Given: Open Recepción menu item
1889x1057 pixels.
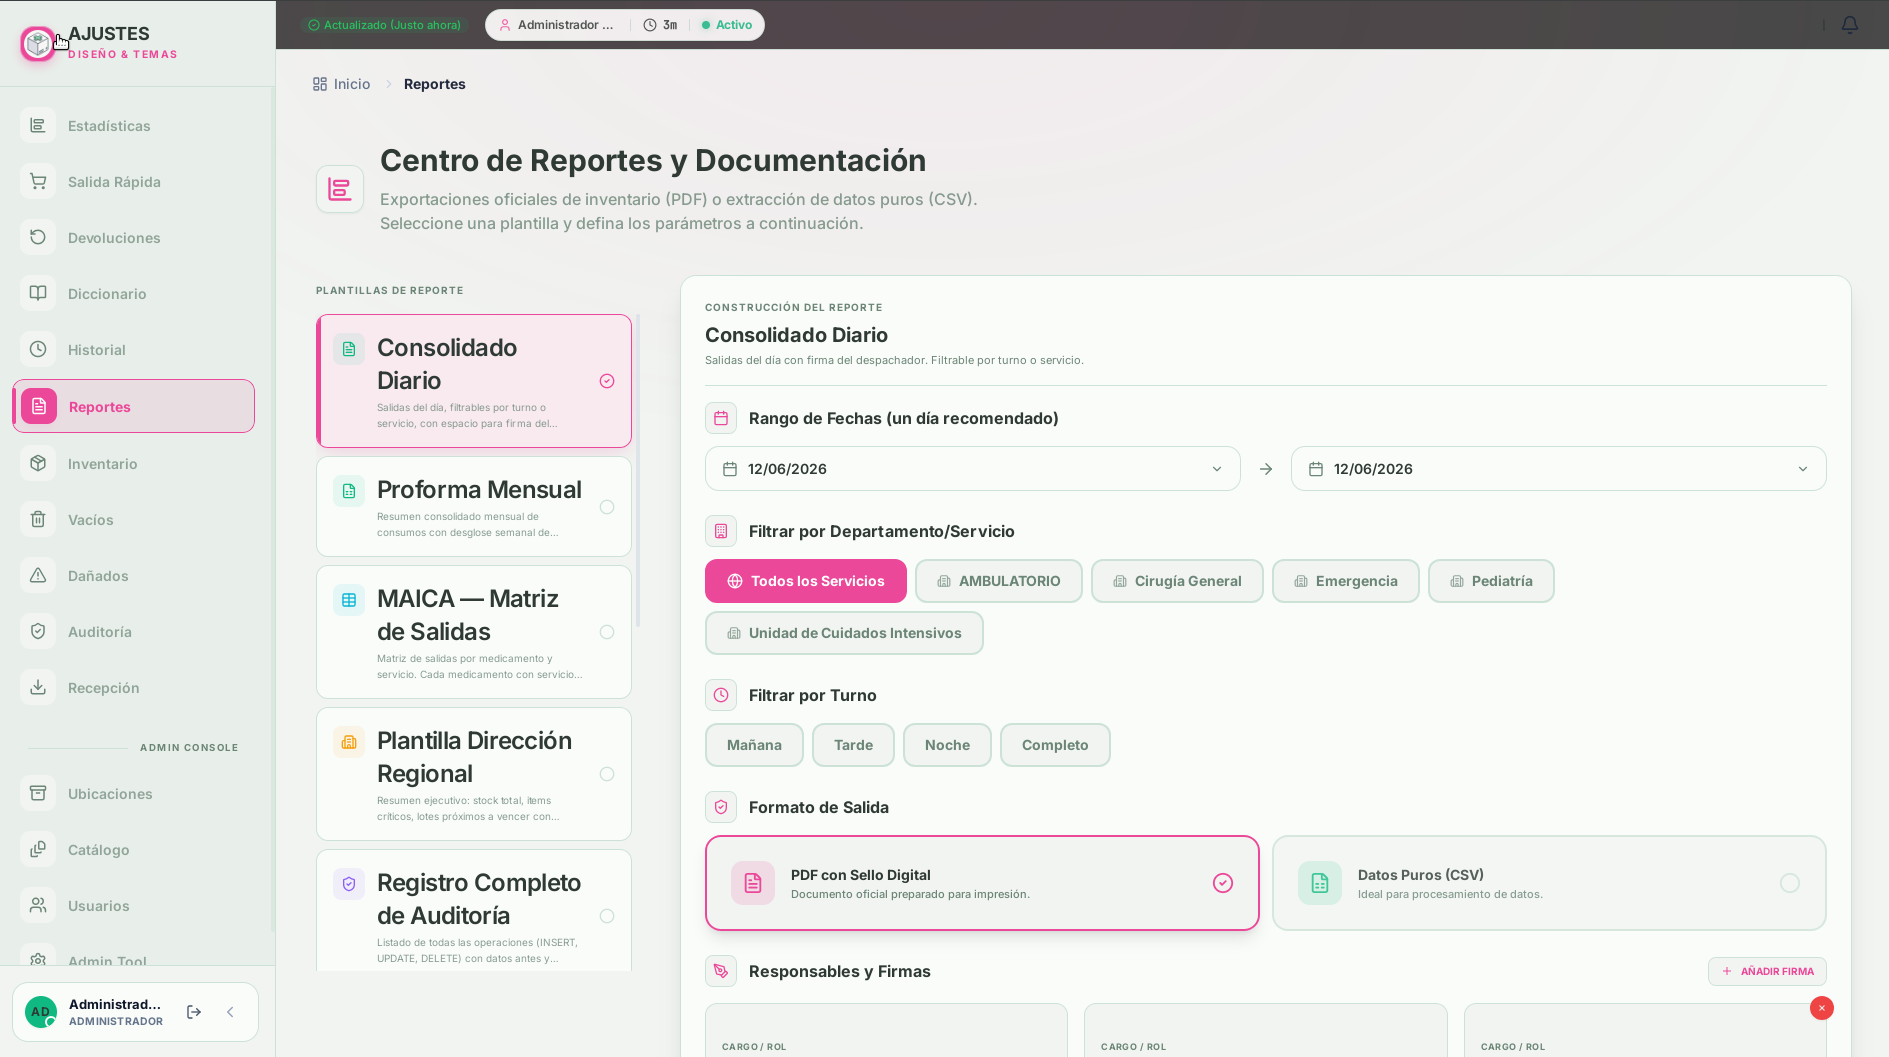Looking at the screenshot, I should coord(133,687).
